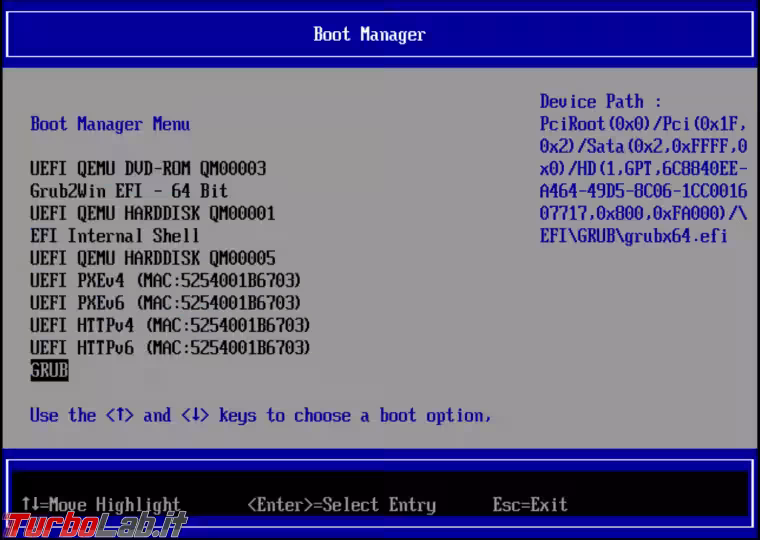Click the Esc=Exit hint
Screen dimensions: 760x540
pyautogui.click(x=529, y=504)
